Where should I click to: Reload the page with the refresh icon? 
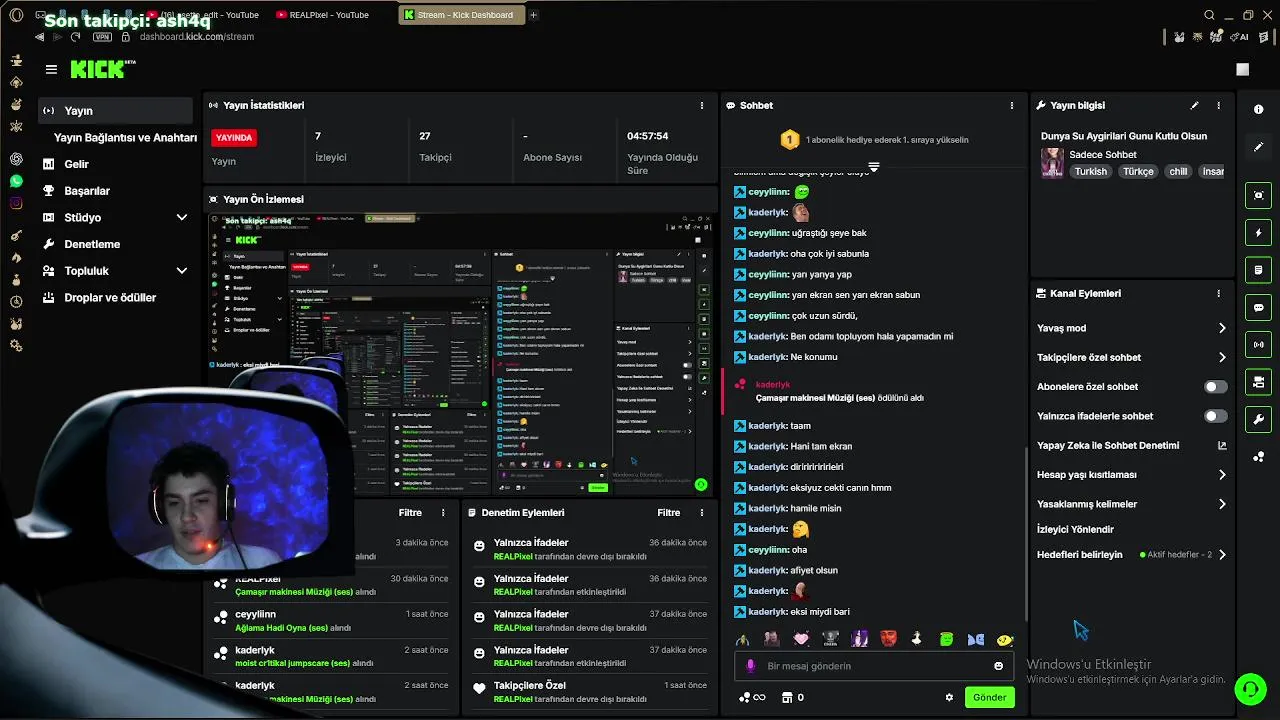75,37
